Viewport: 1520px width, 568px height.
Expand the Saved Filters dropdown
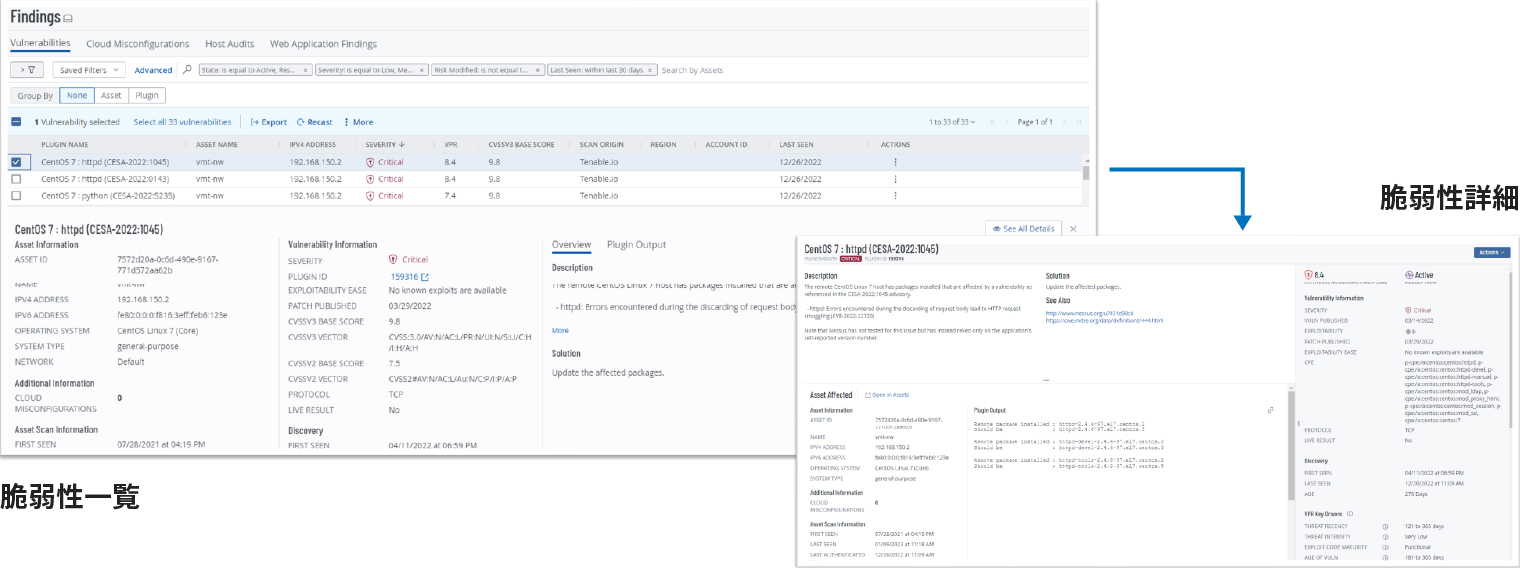(x=89, y=70)
